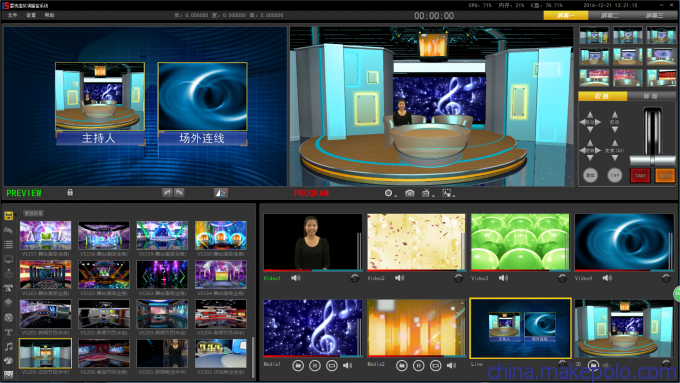This screenshot has height=383, width=680.
Task: Toggle the lock icon beside PREVIEW
Action: (70, 192)
